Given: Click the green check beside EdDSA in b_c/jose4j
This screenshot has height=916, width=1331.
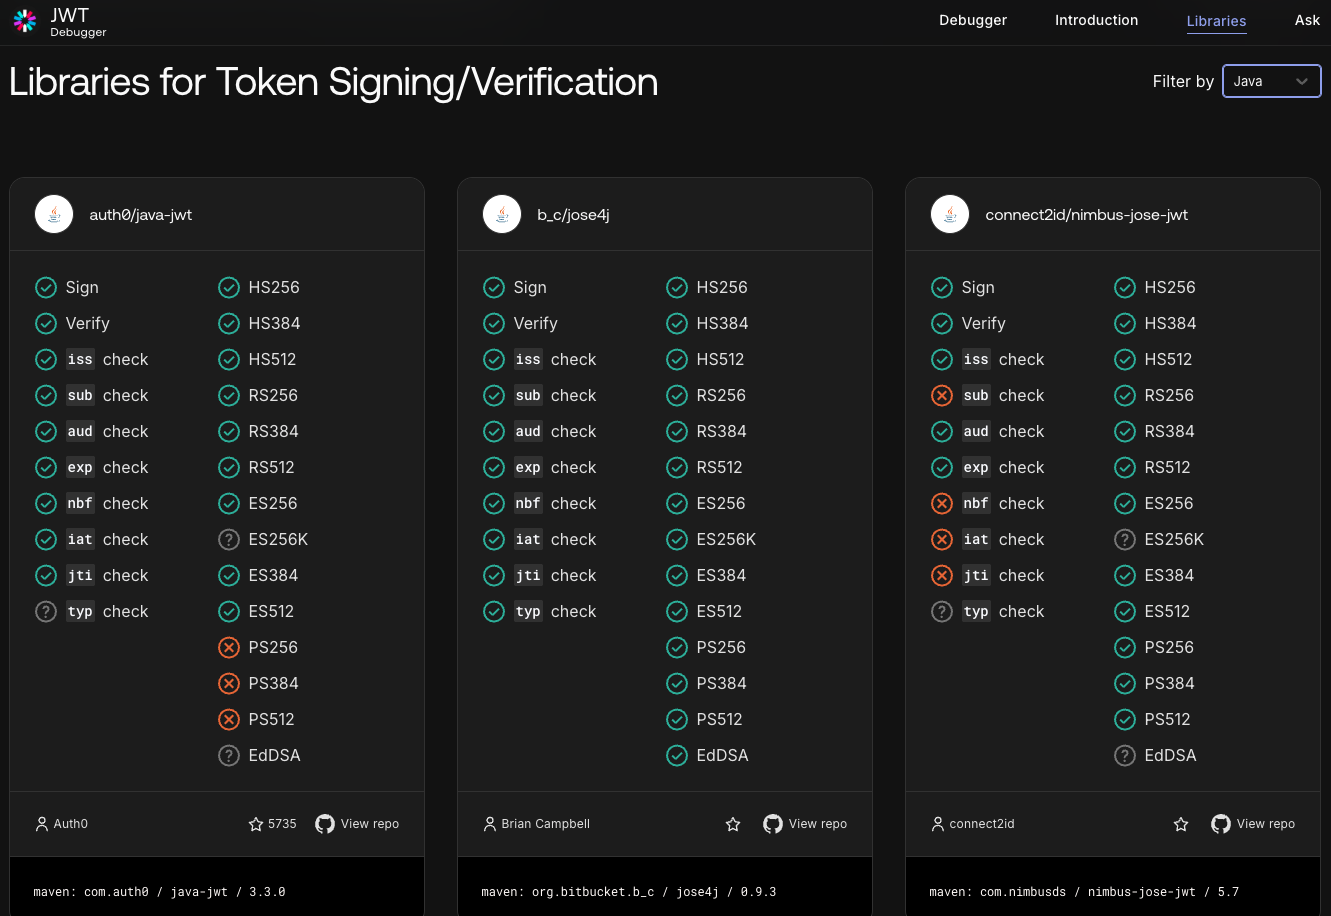Looking at the screenshot, I should 677,755.
